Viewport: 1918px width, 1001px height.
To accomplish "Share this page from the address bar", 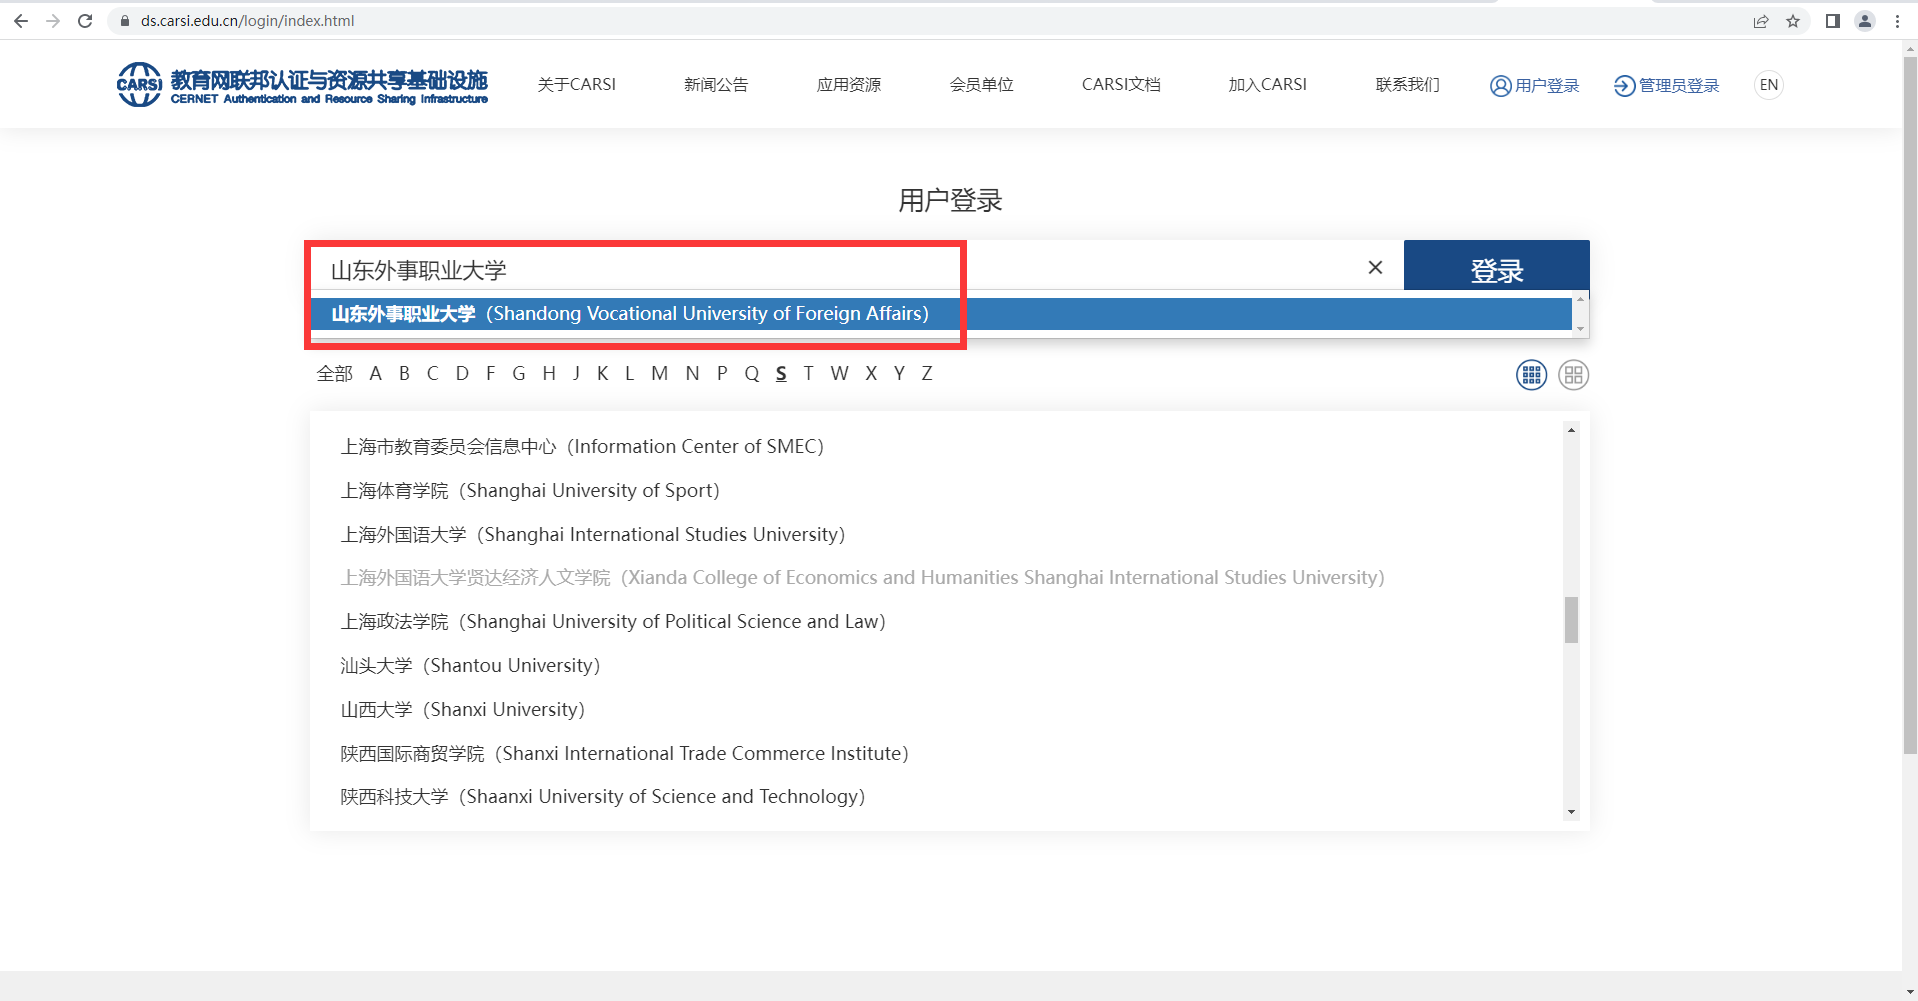I will tap(1761, 21).
